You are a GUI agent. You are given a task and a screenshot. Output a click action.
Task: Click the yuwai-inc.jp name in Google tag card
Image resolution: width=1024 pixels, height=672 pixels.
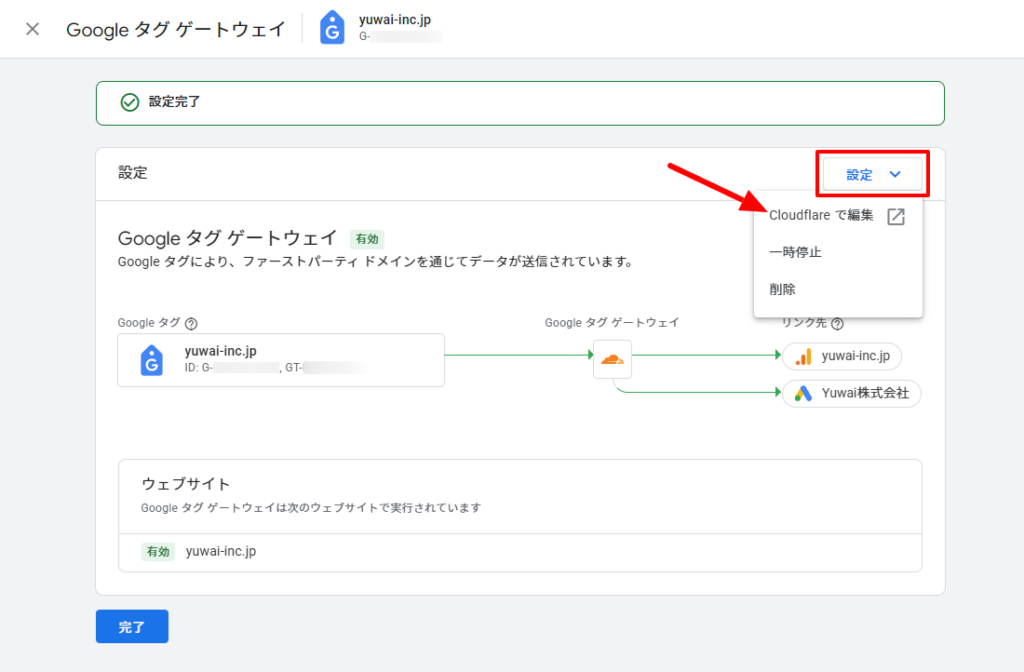pos(221,351)
